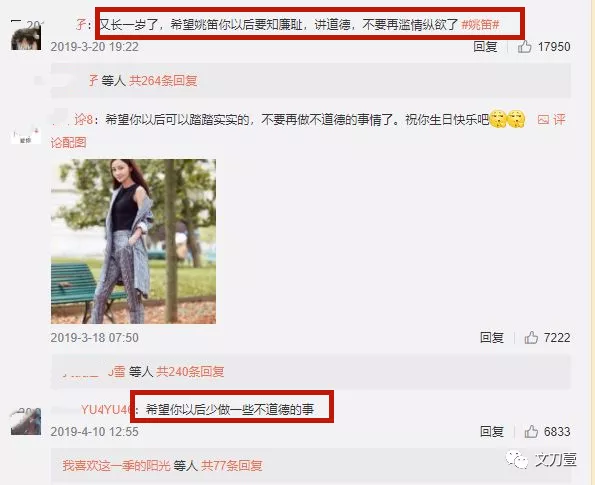Open the #姚笛# hashtag topic

coord(480,25)
